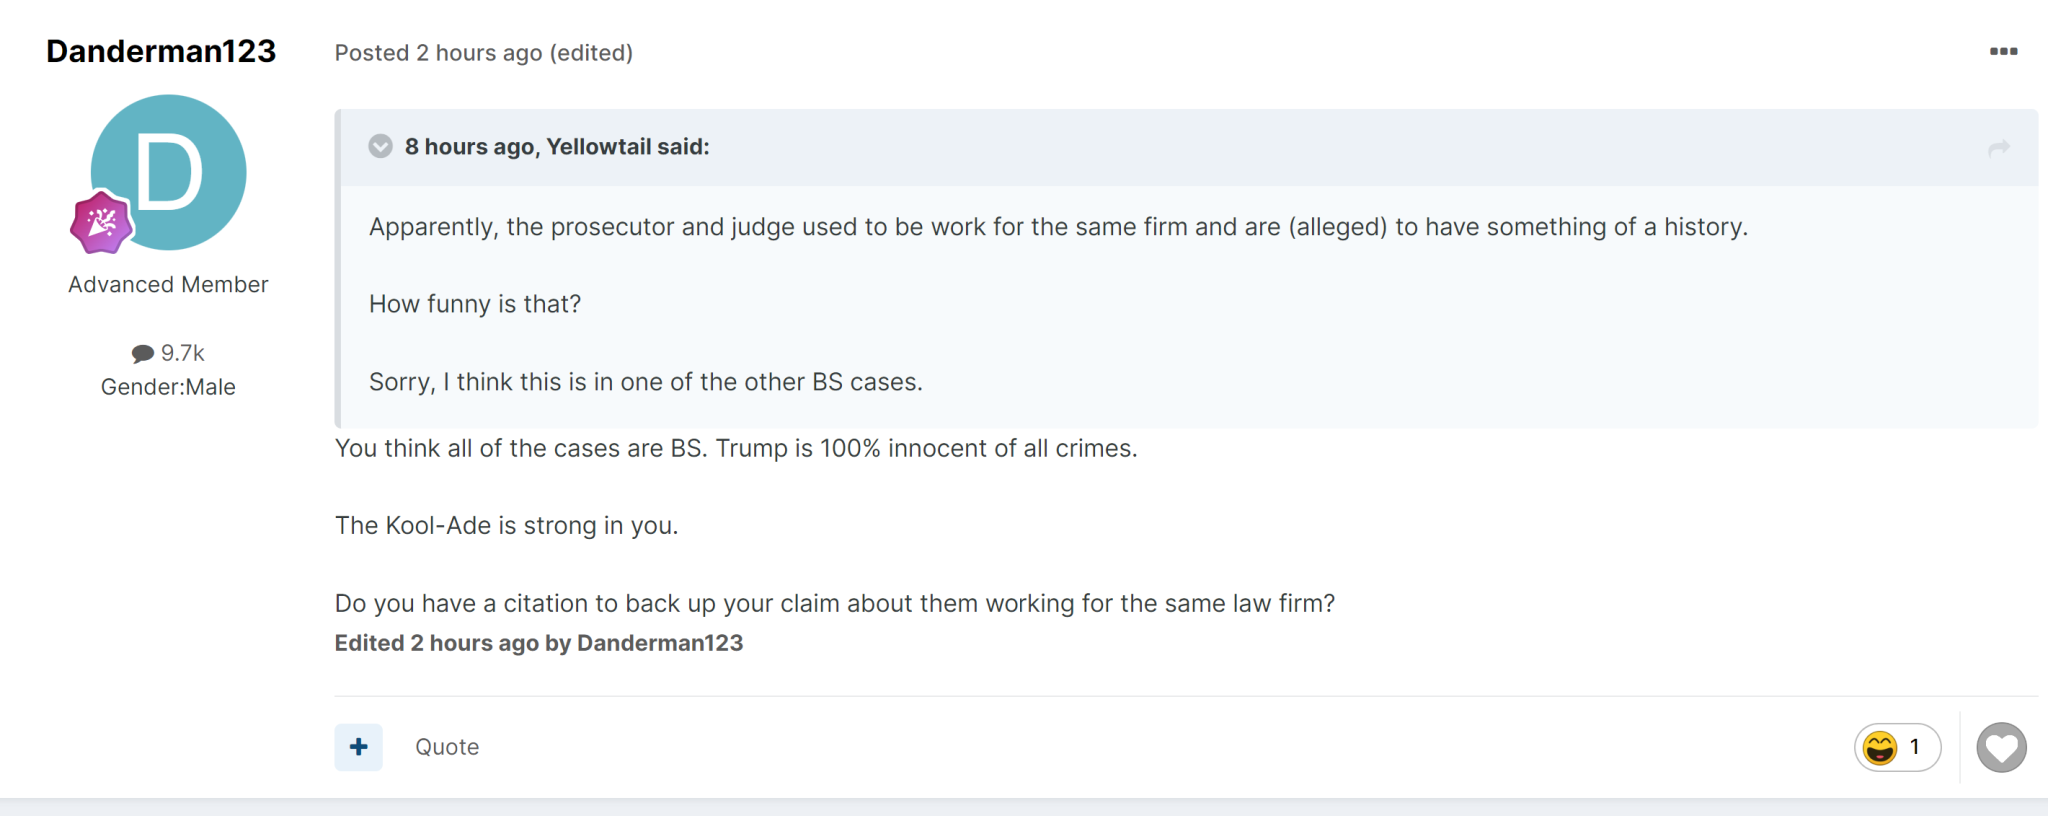This screenshot has width=2048, height=816.
Task: Click 'Edited 2 hours ago by Danderman123' text
Action: click(x=538, y=643)
